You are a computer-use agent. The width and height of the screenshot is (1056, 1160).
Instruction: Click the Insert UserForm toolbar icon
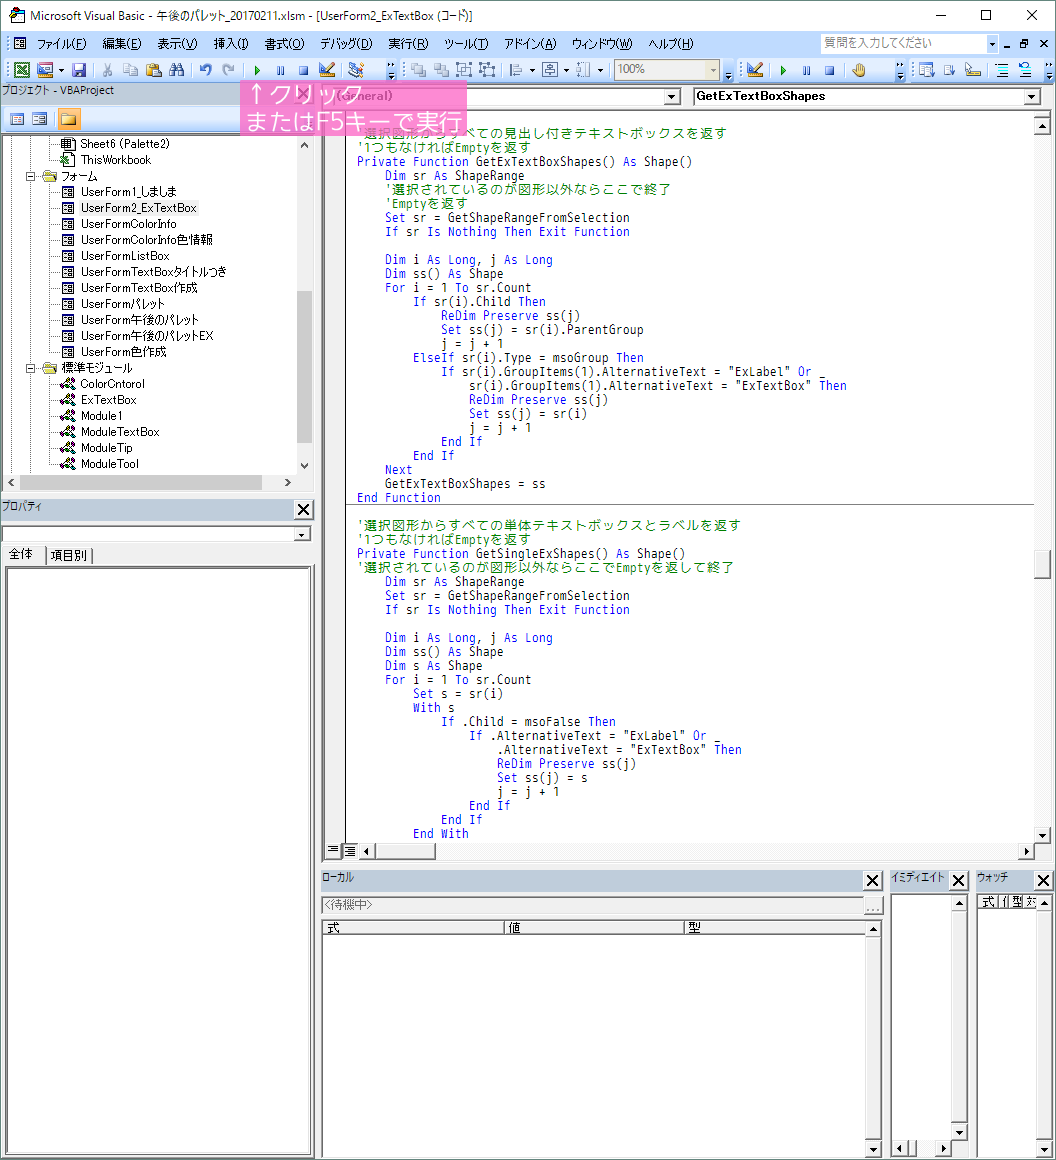[x=45, y=70]
